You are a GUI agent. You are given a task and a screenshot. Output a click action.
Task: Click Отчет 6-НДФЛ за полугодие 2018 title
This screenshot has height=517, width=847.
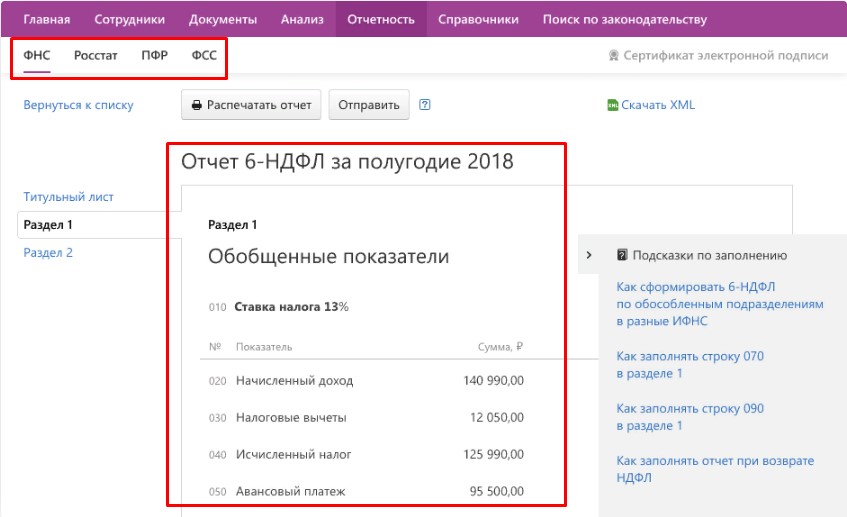[347, 161]
